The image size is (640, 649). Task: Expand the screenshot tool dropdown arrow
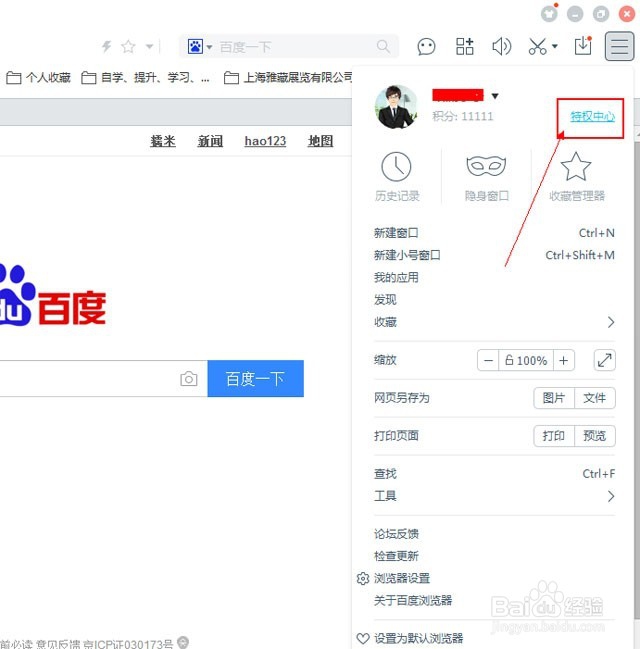point(555,46)
